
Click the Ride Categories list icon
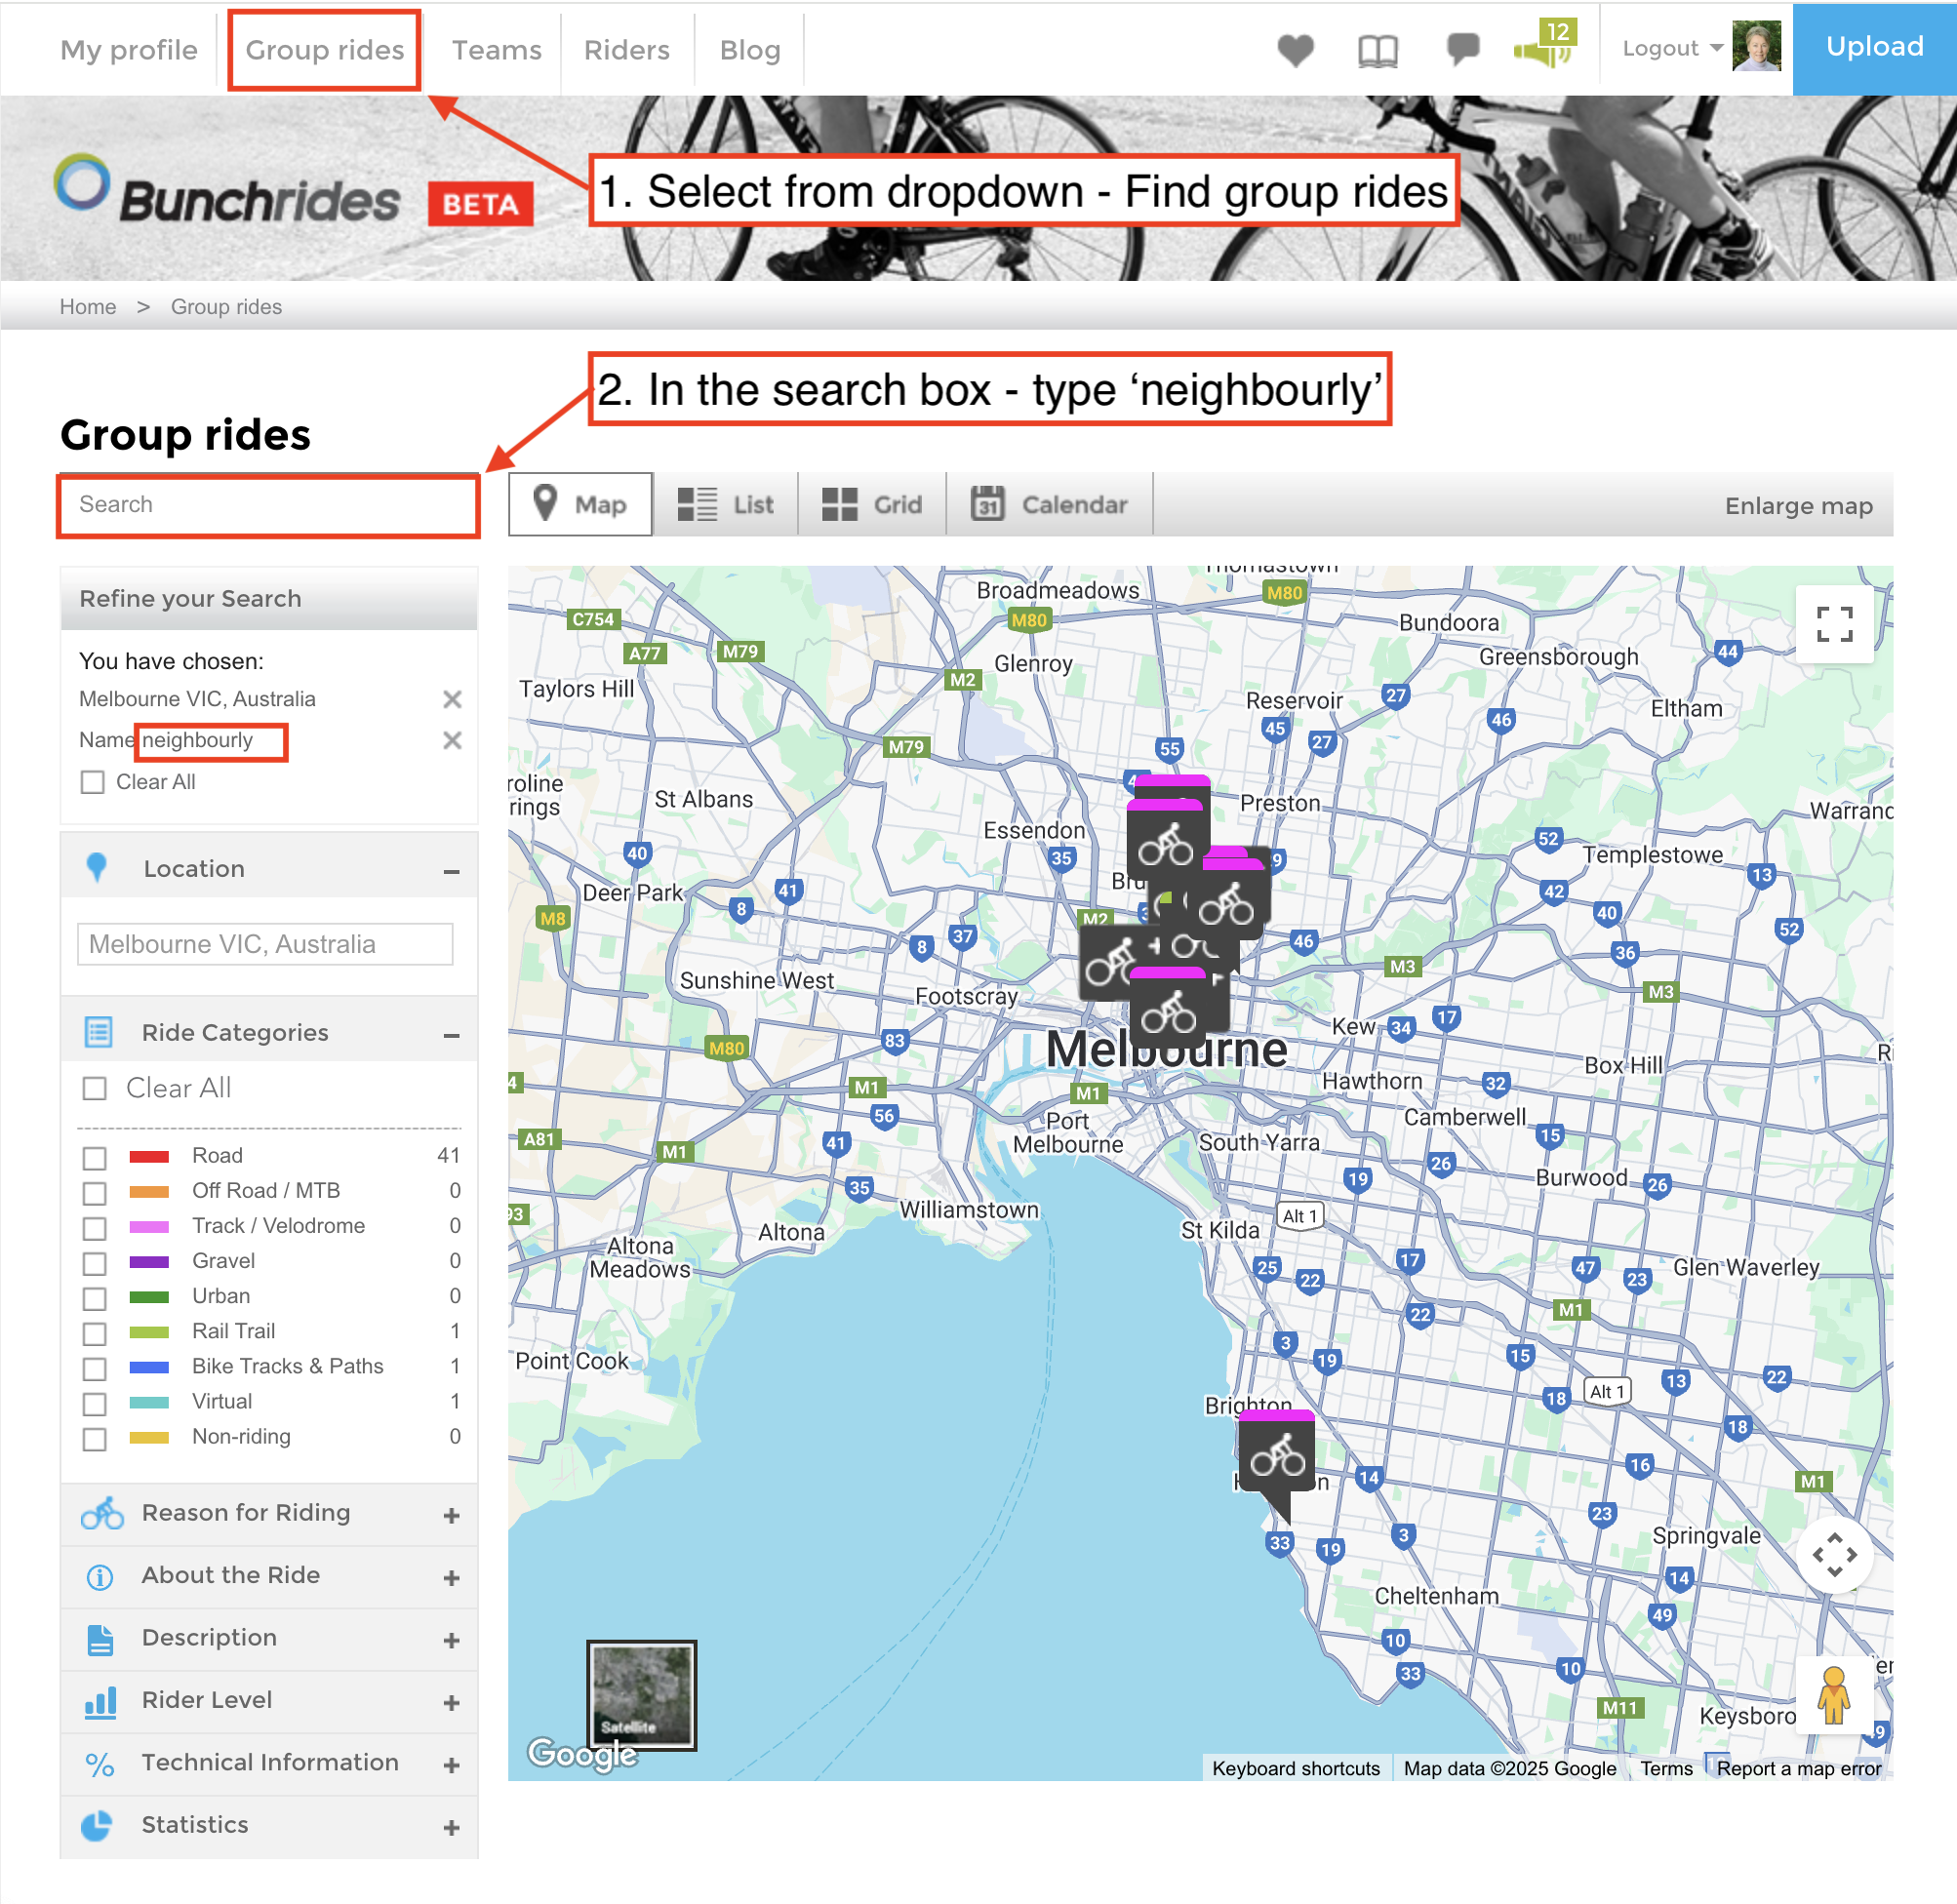(x=98, y=1032)
